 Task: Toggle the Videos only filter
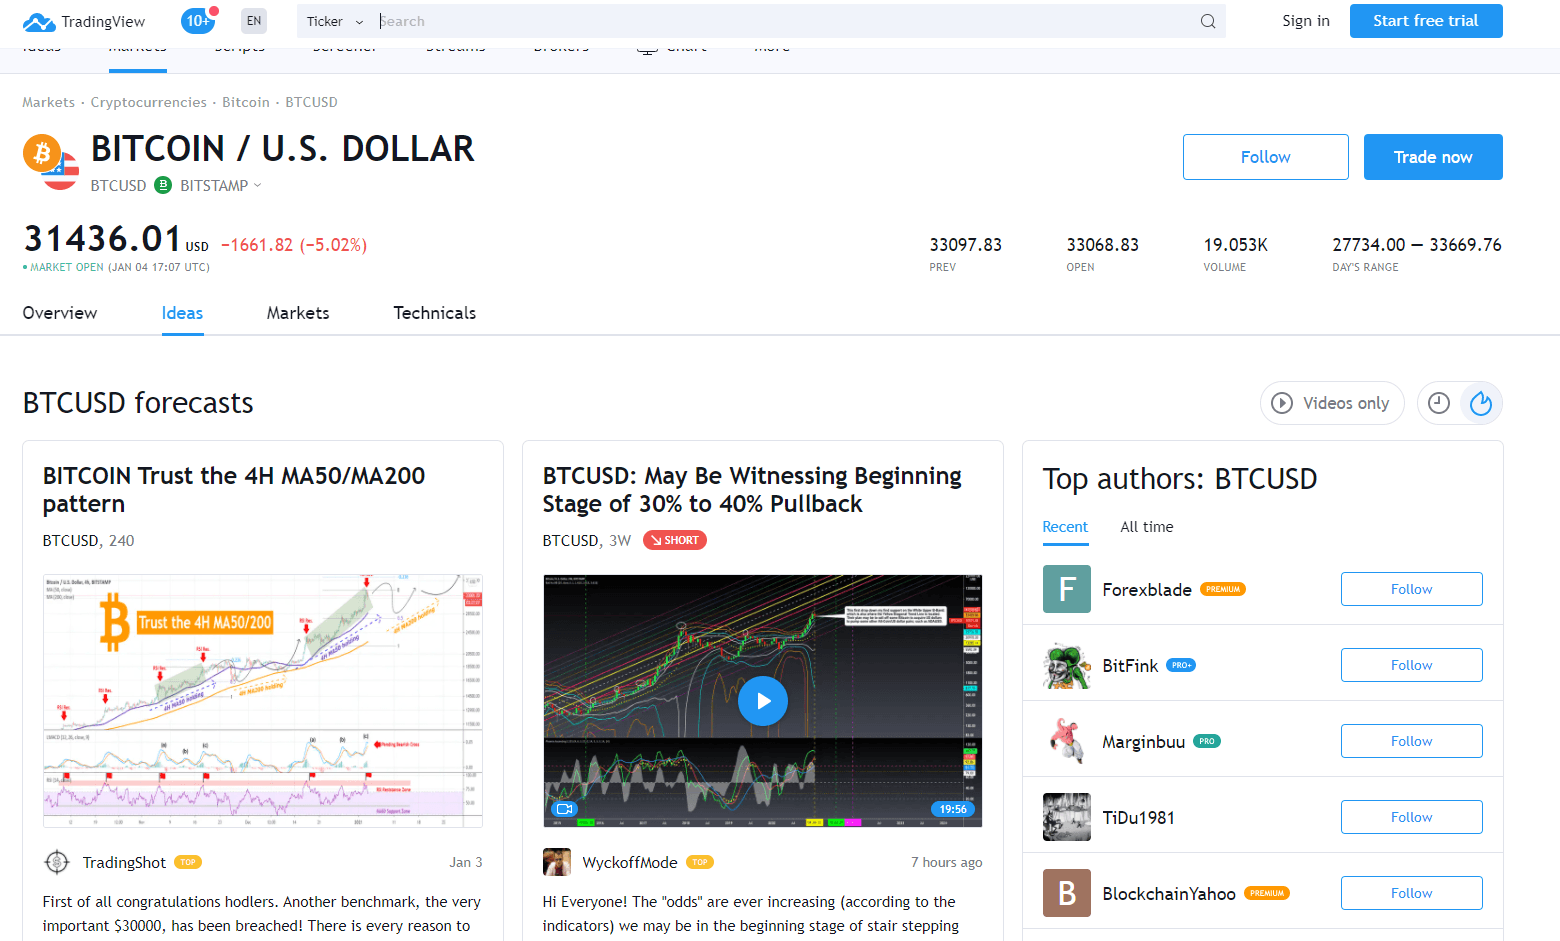[1332, 403]
